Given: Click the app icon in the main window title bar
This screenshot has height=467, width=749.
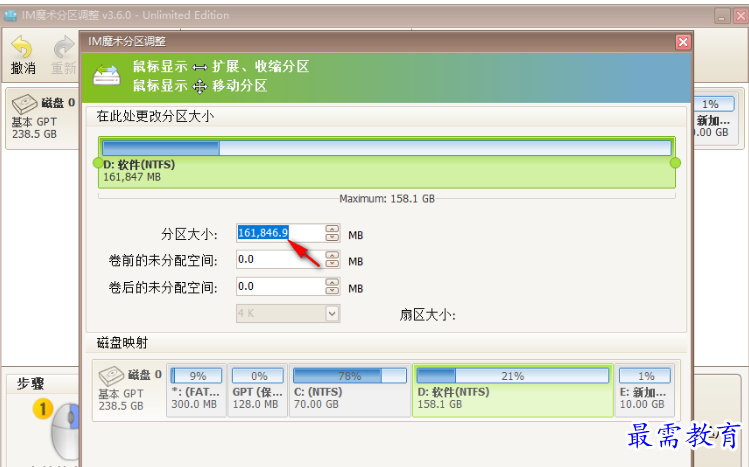Looking at the screenshot, I should click(11, 15).
